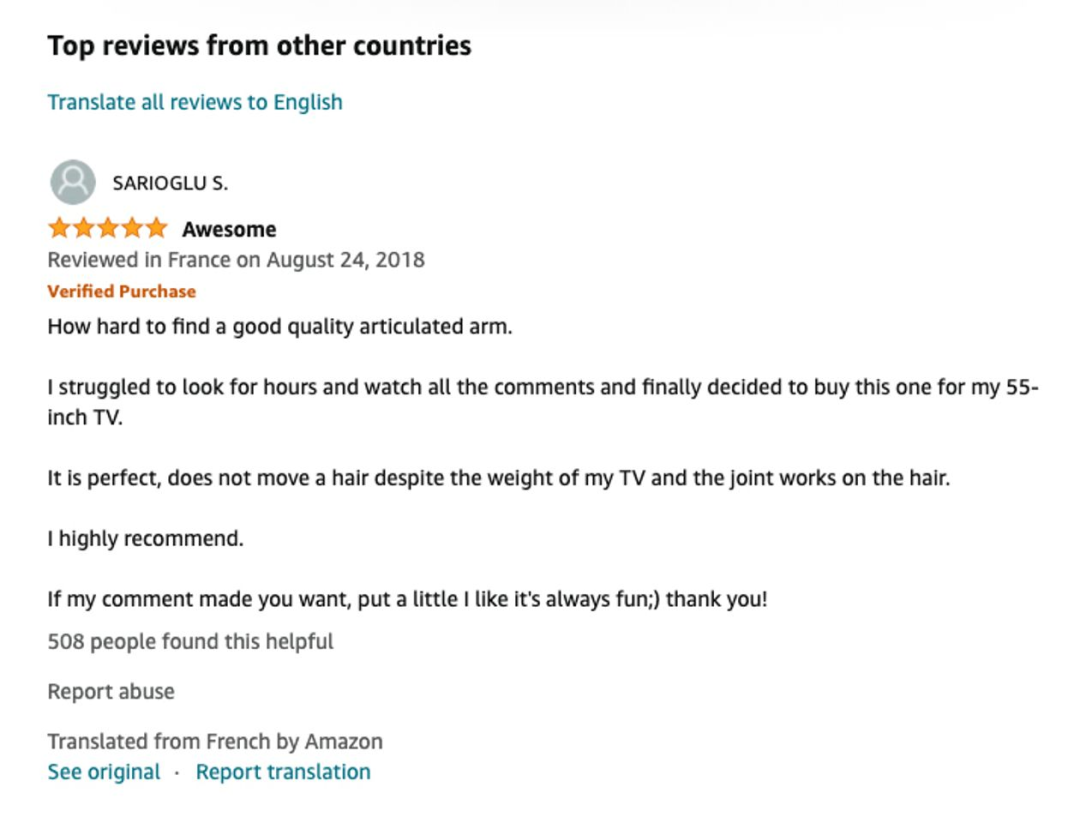This screenshot has width=1080, height=817.
Task: Click the third star in the rating
Action: [x=107, y=229]
